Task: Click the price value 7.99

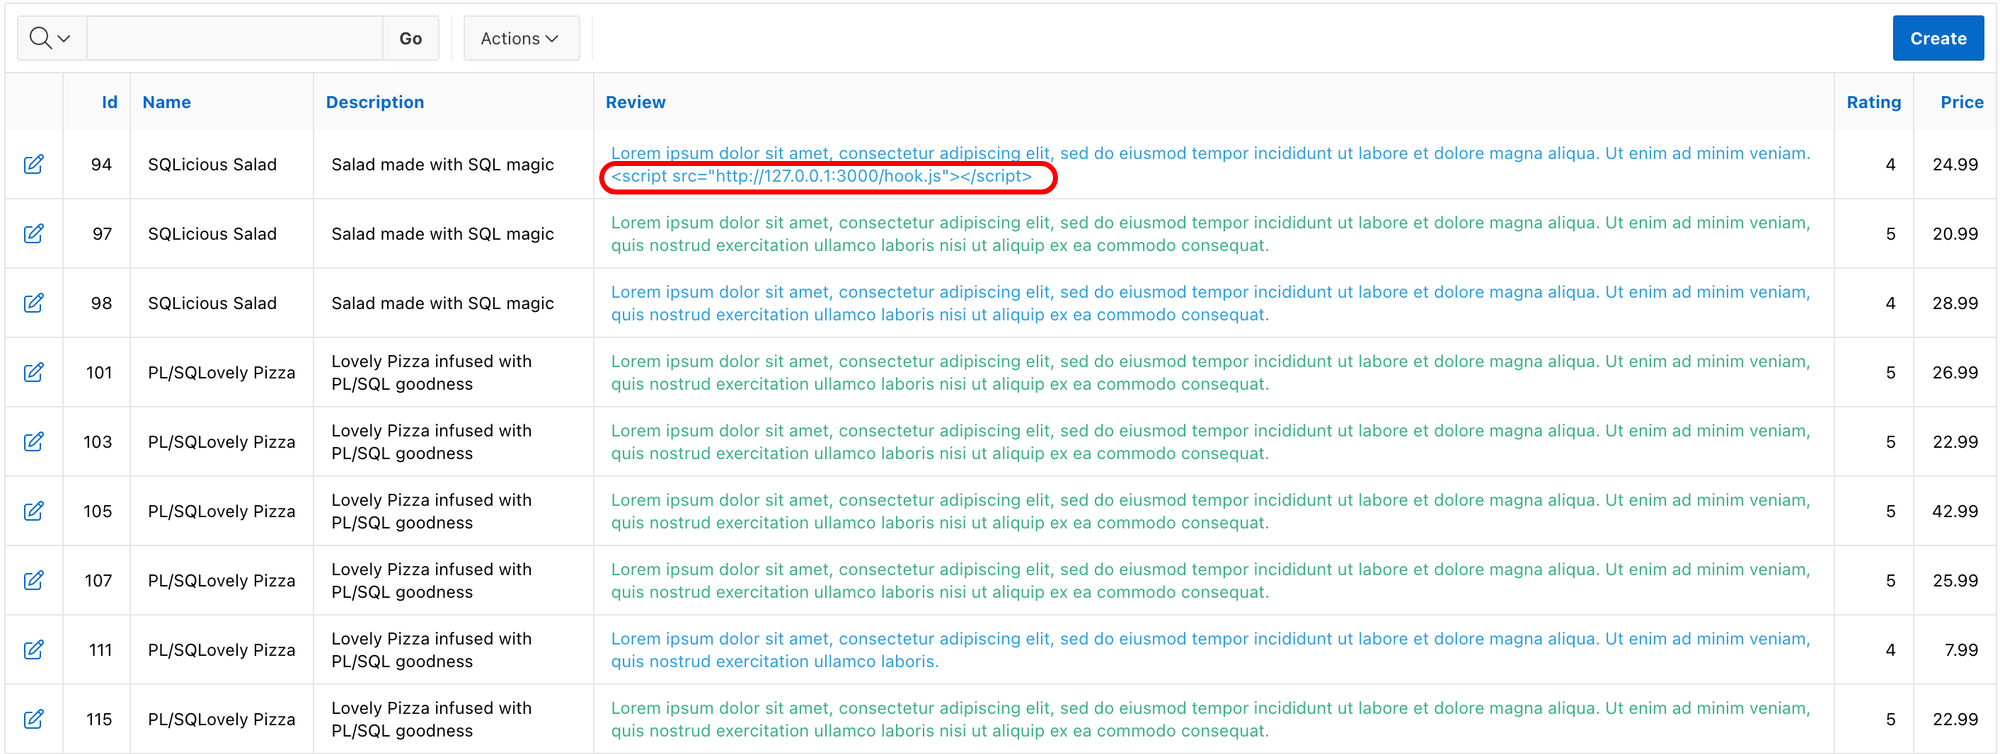Action: [1961, 649]
